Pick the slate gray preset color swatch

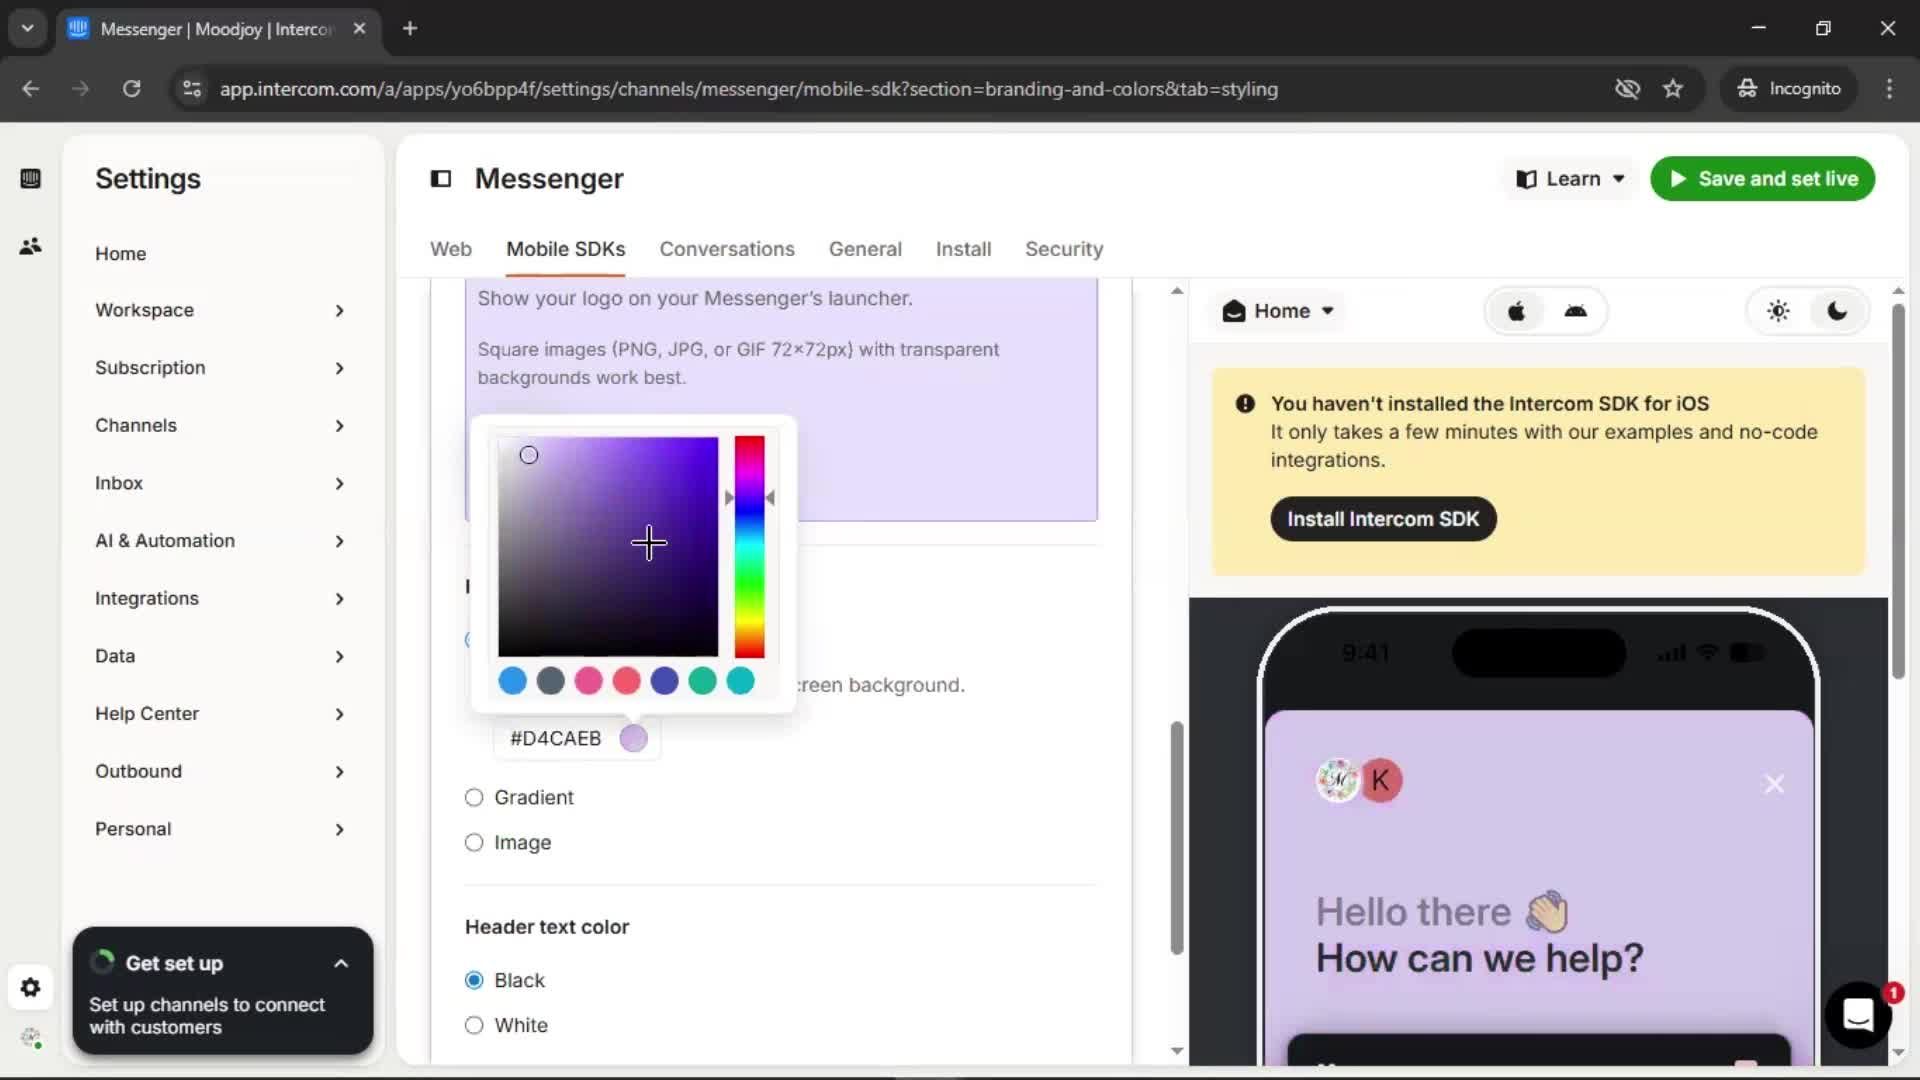point(550,681)
